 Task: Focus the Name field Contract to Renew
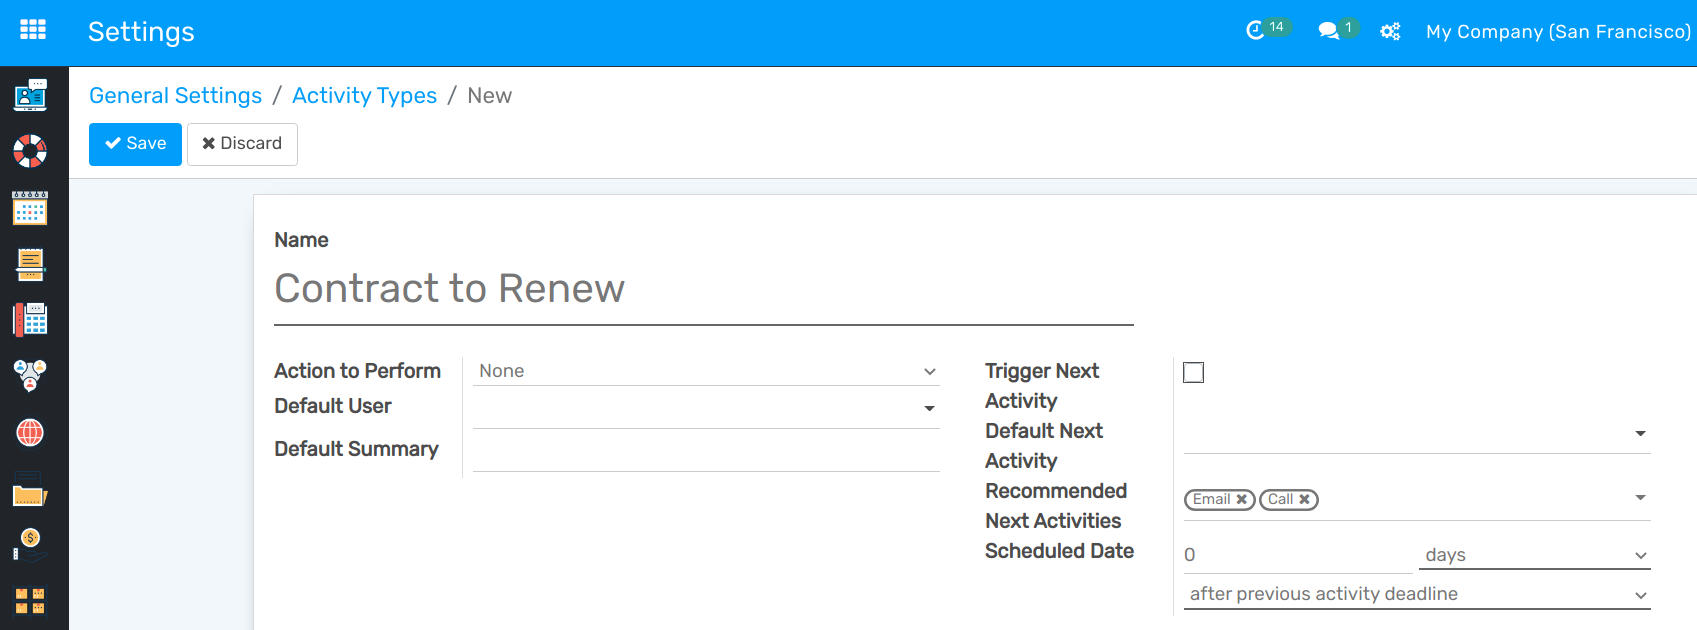click(x=704, y=290)
